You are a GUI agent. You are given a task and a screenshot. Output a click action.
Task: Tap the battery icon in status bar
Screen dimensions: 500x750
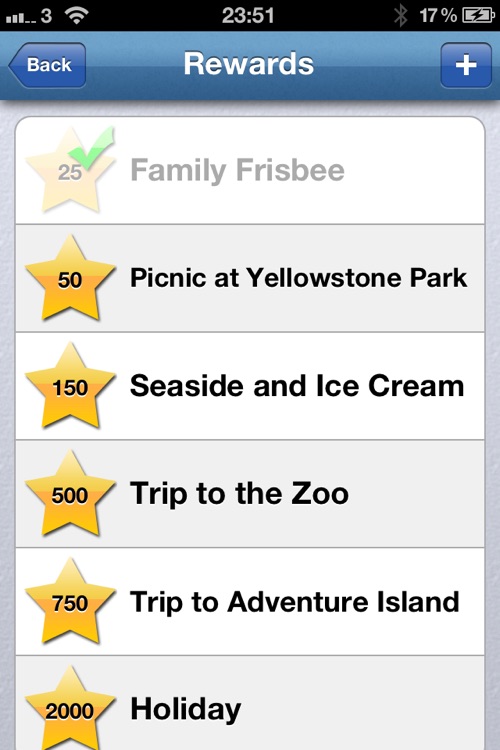tap(478, 16)
